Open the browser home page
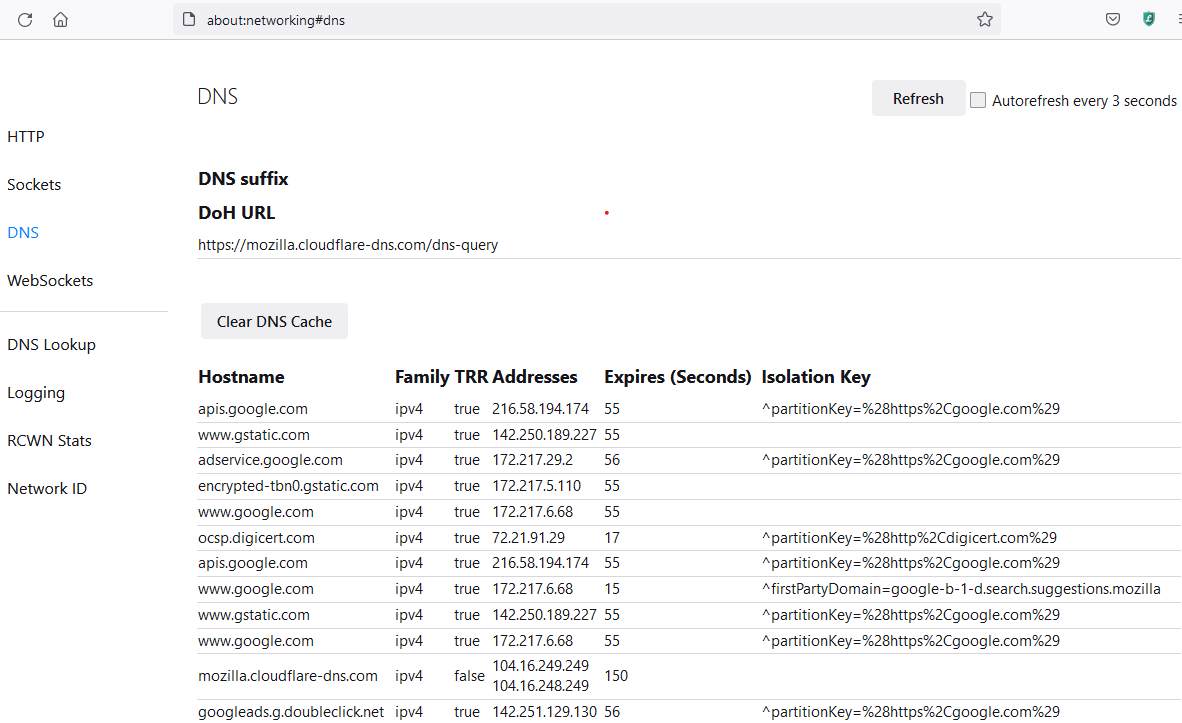This screenshot has width=1182, height=723. 60,19
